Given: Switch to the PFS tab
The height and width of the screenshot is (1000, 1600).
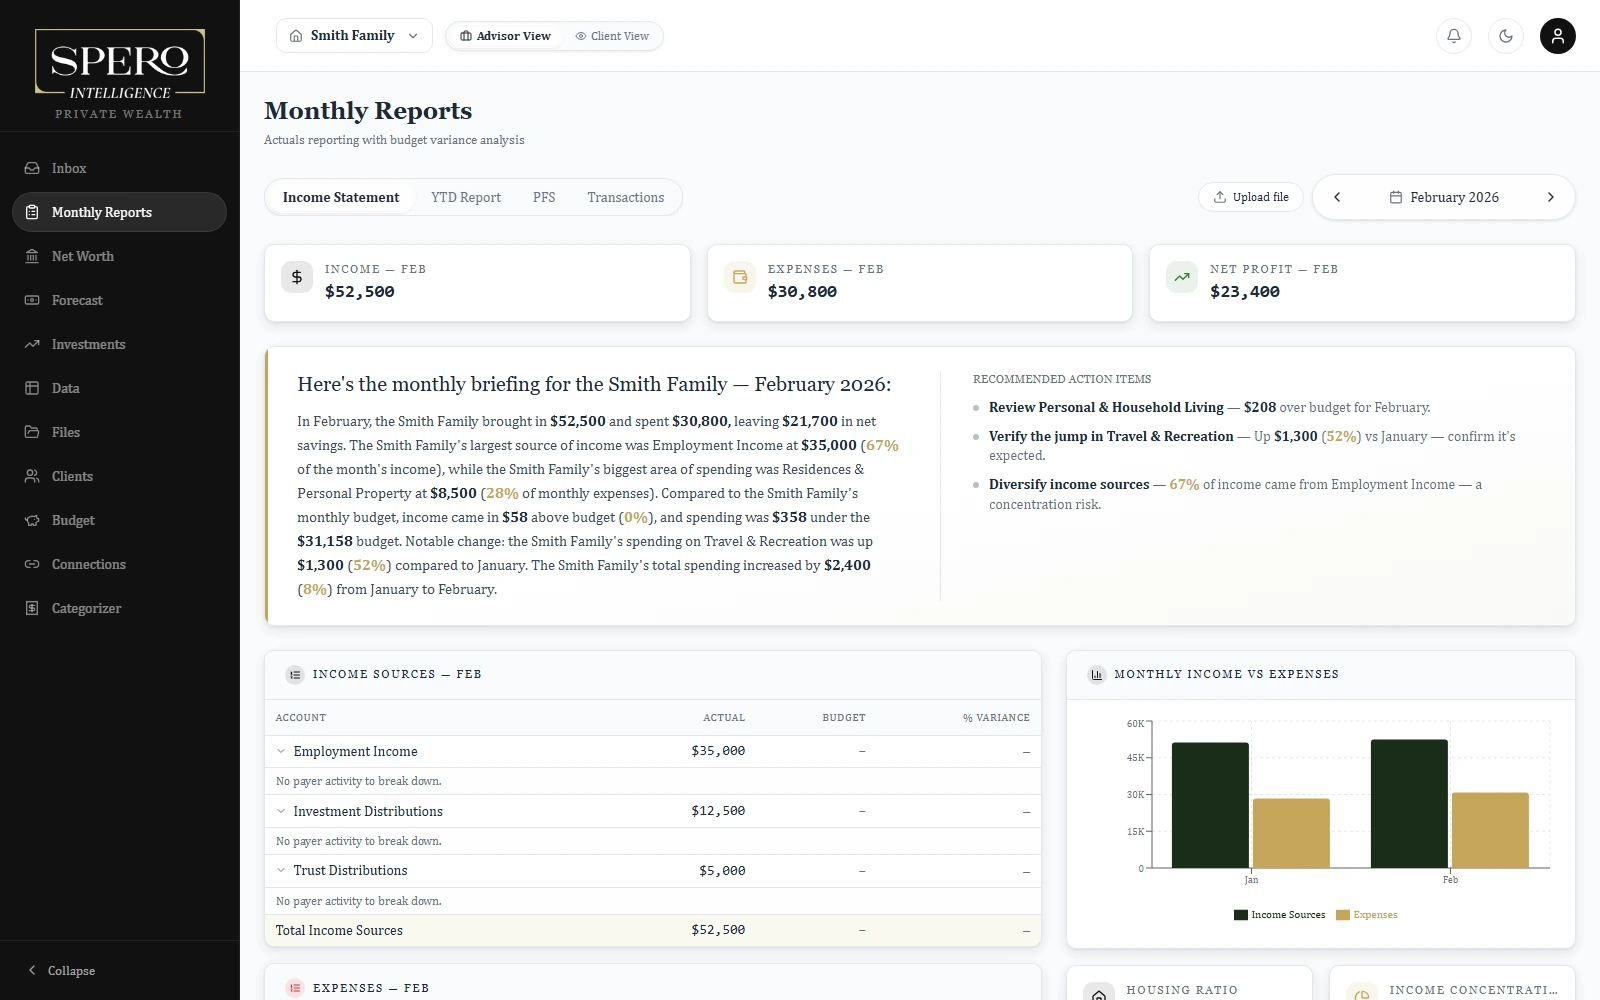Looking at the screenshot, I should (544, 197).
